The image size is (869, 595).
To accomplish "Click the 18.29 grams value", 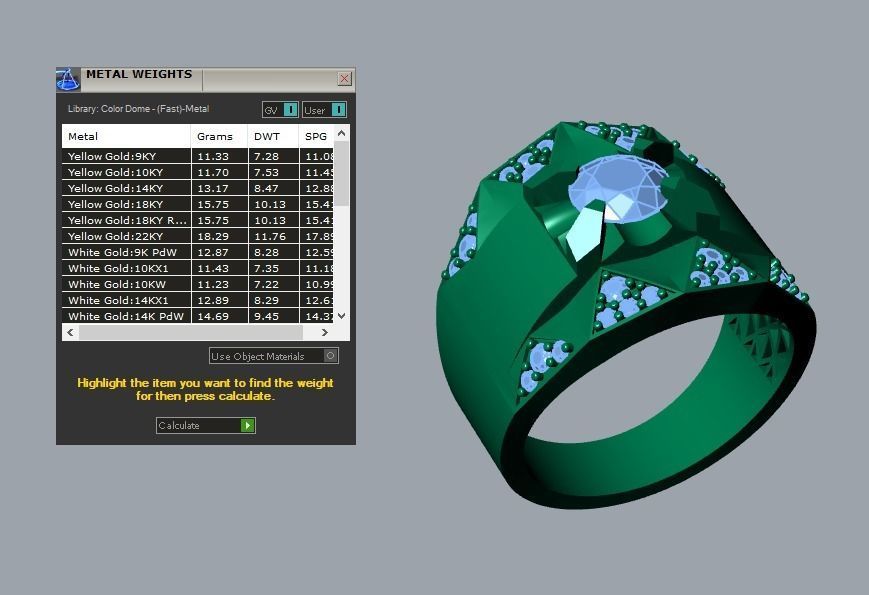I will click(x=213, y=237).
